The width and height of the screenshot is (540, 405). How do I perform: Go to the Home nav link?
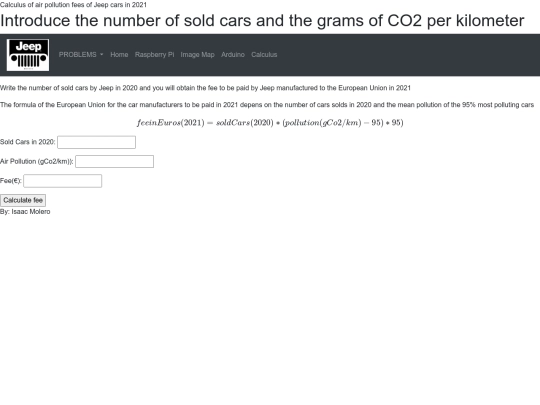click(119, 55)
